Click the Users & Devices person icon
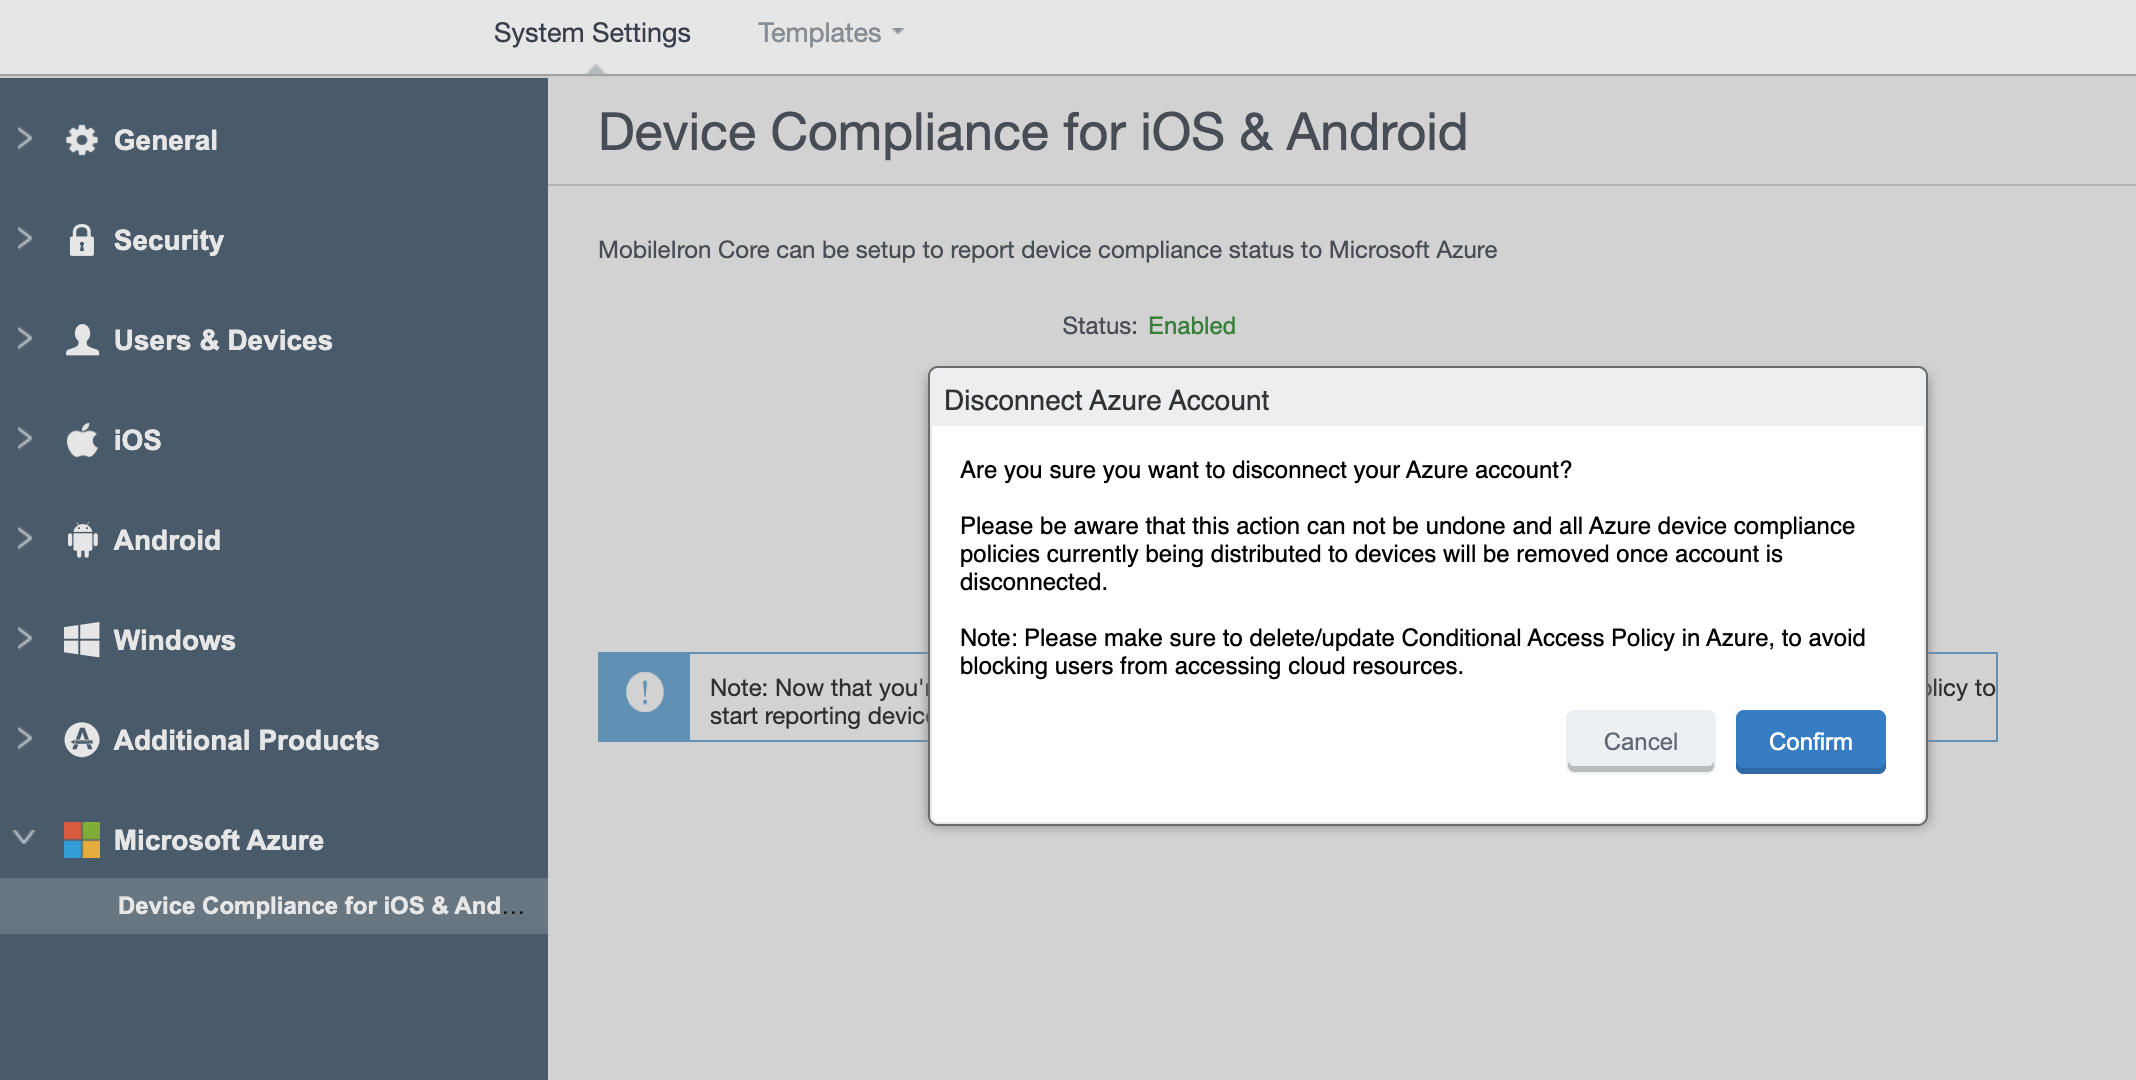 pyautogui.click(x=82, y=340)
